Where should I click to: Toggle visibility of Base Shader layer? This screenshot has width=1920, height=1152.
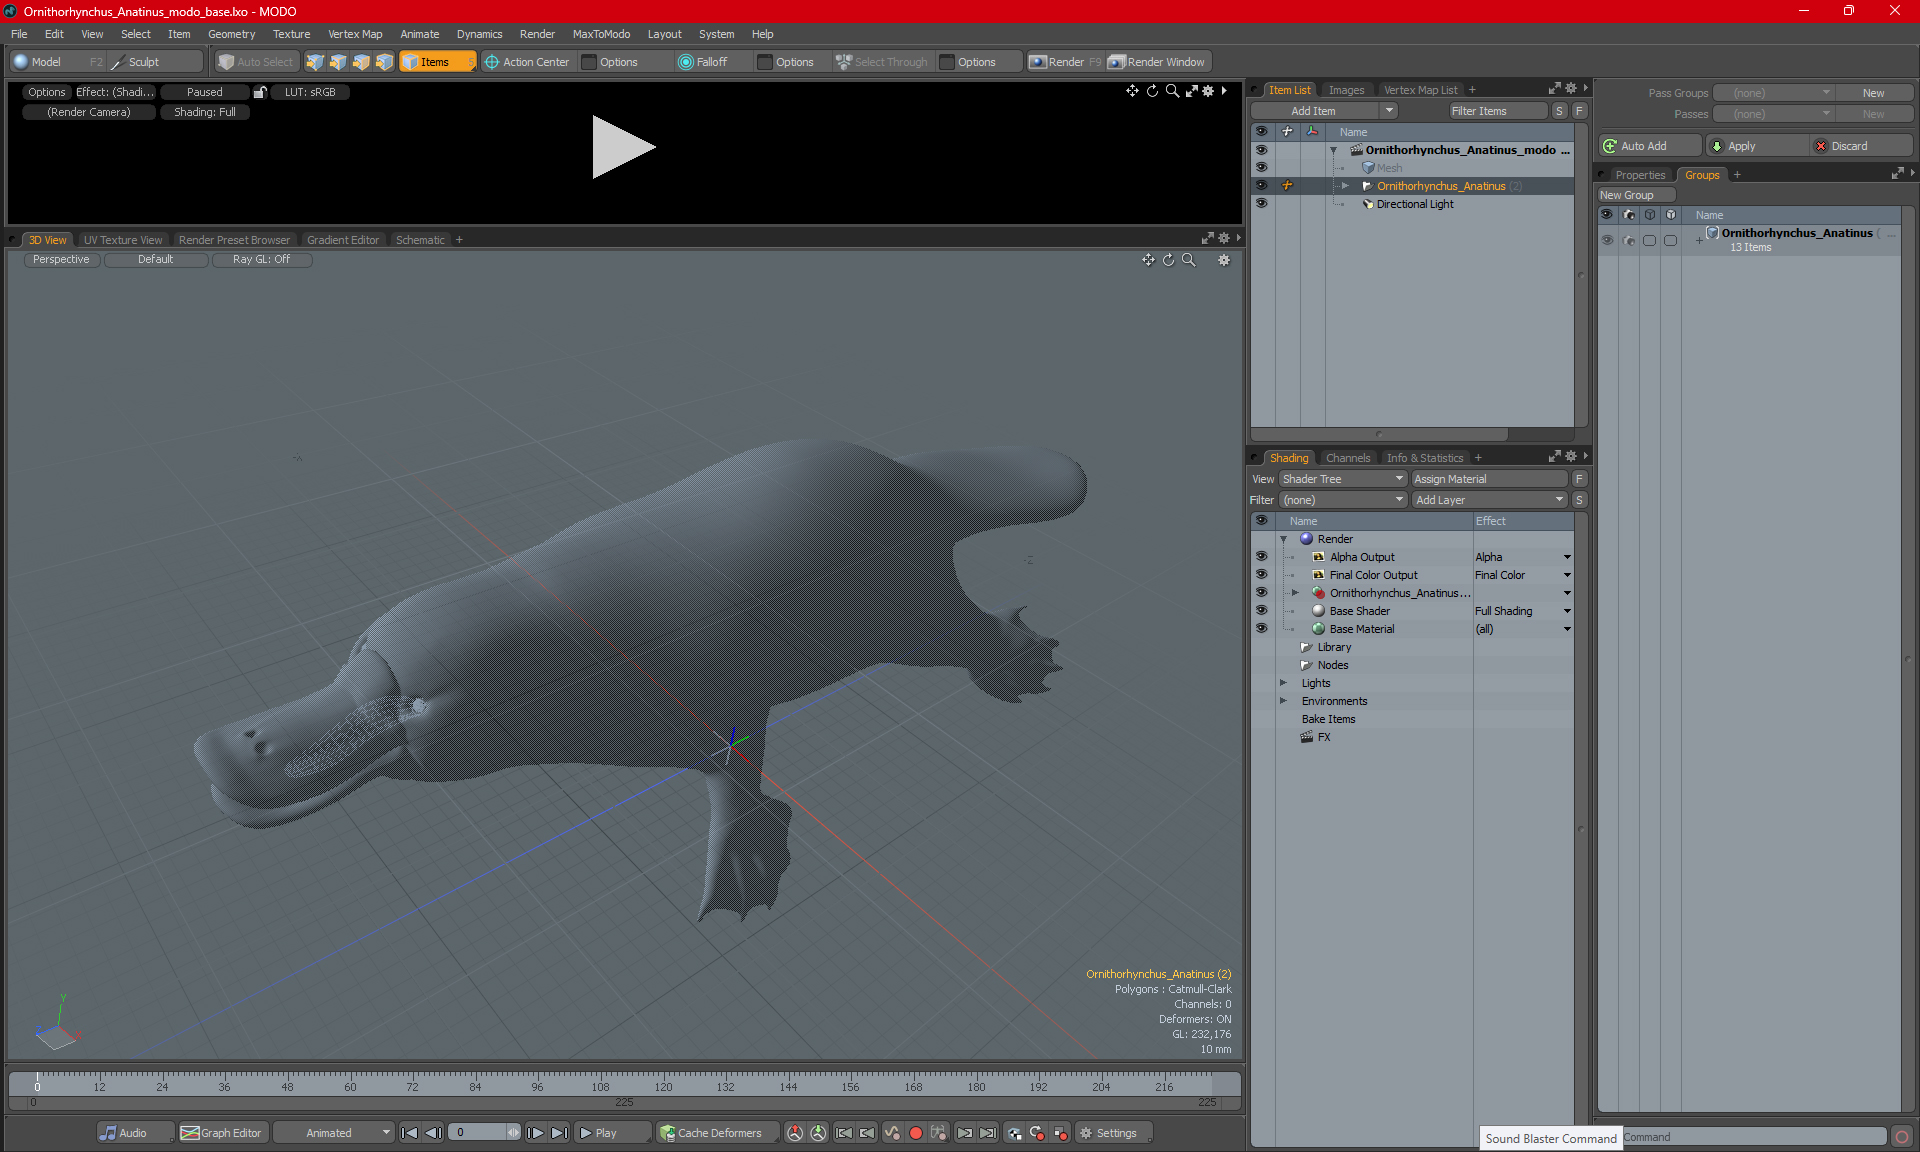click(x=1261, y=611)
